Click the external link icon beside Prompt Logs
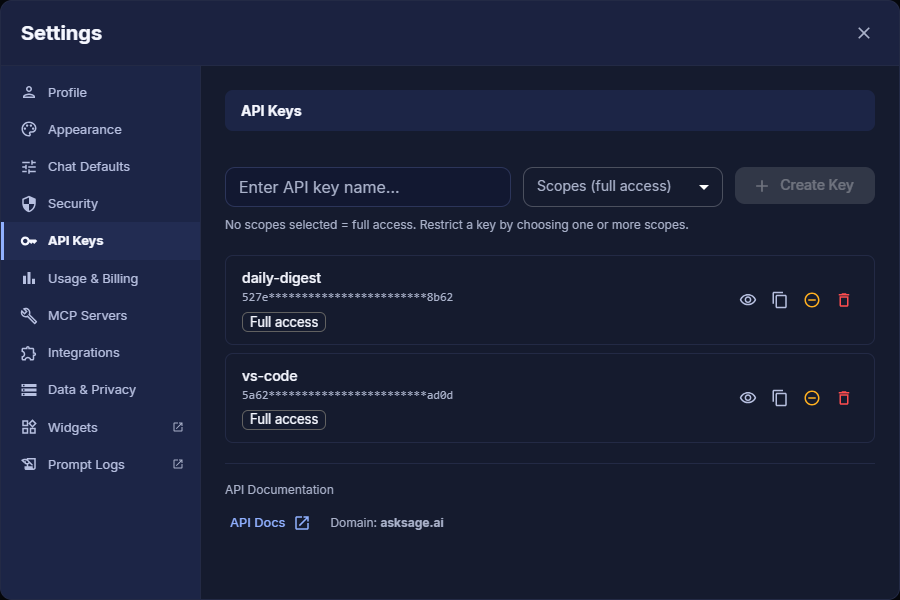The width and height of the screenshot is (900, 600). click(178, 464)
